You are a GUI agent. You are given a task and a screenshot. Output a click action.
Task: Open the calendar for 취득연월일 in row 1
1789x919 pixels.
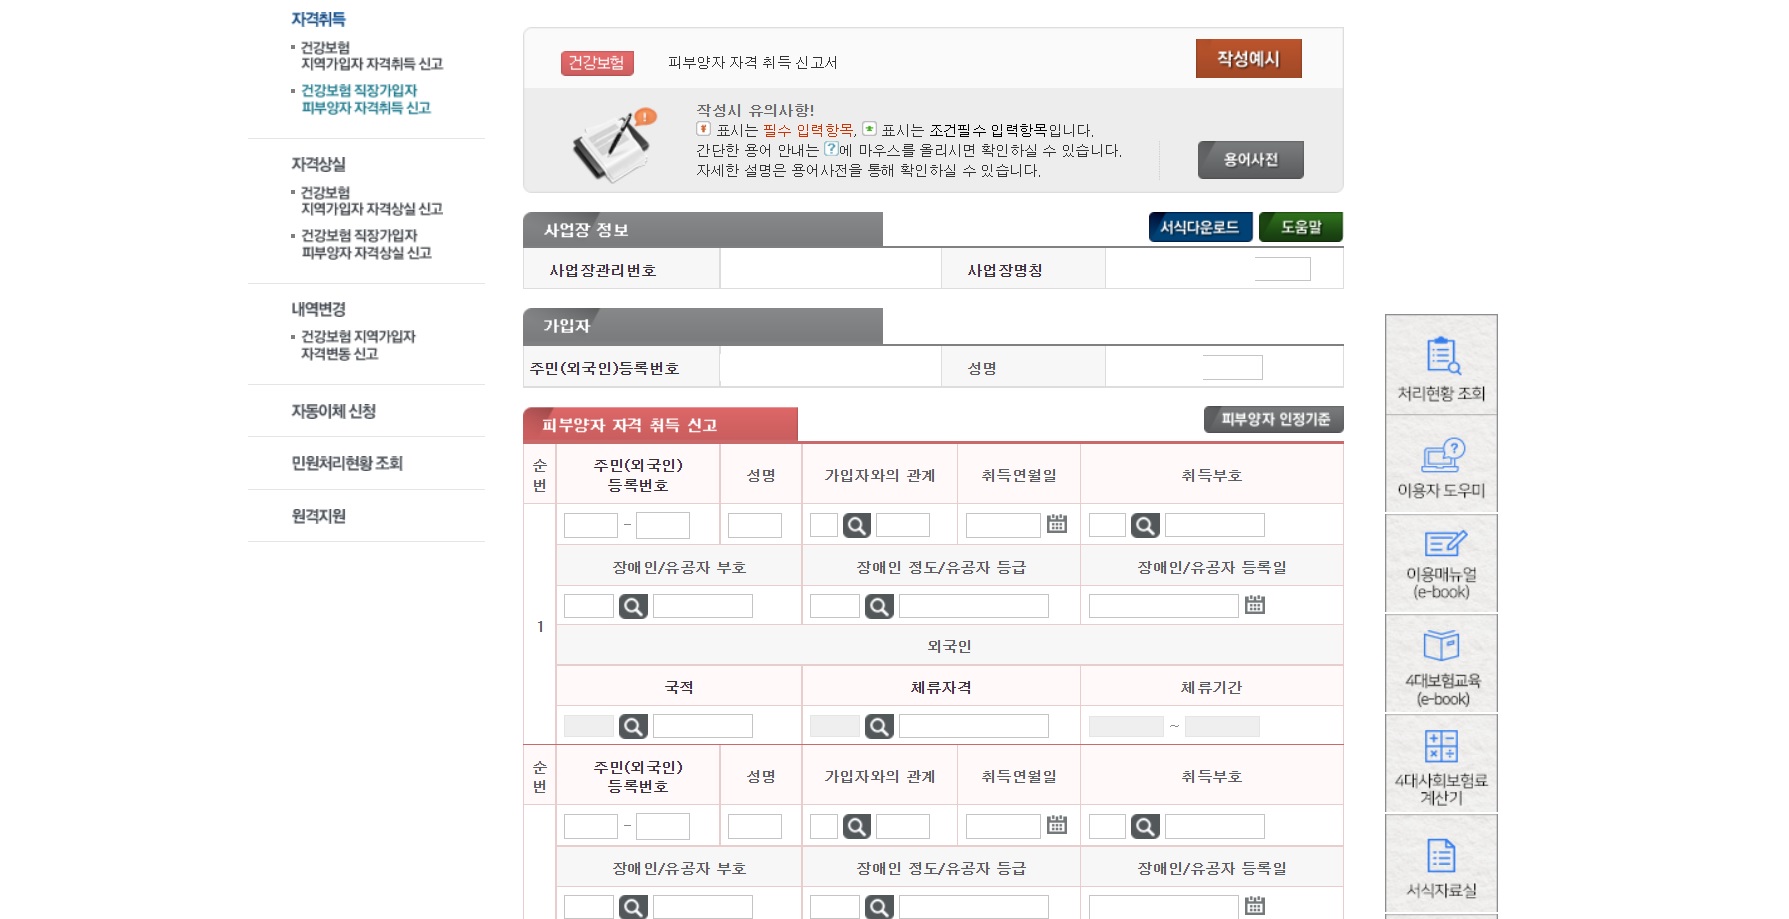click(1058, 524)
